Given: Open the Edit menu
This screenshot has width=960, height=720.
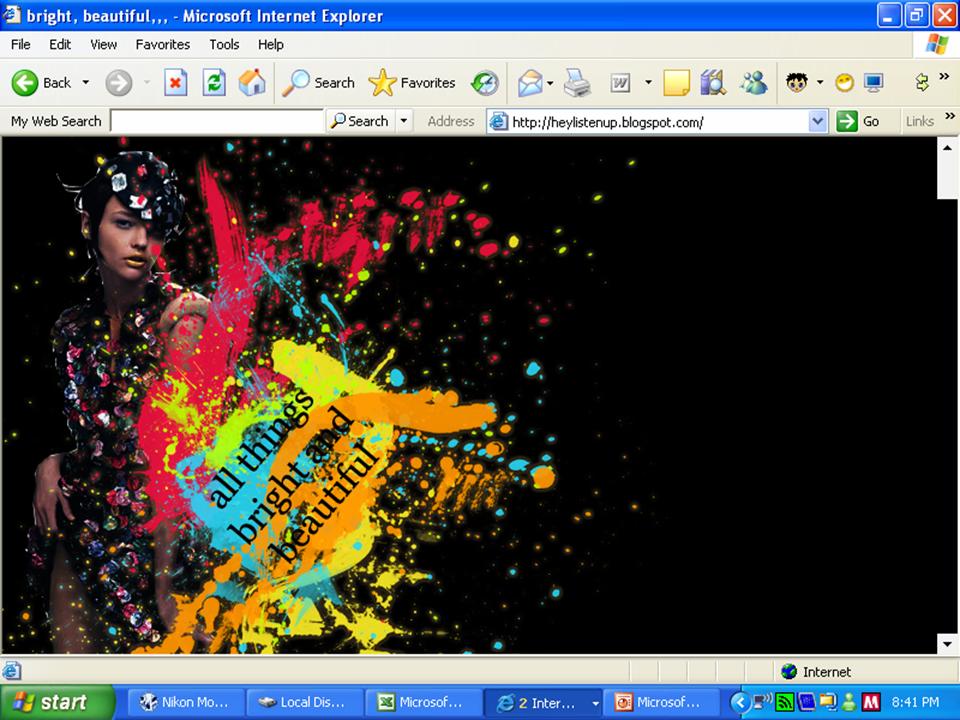Looking at the screenshot, I should click(60, 45).
